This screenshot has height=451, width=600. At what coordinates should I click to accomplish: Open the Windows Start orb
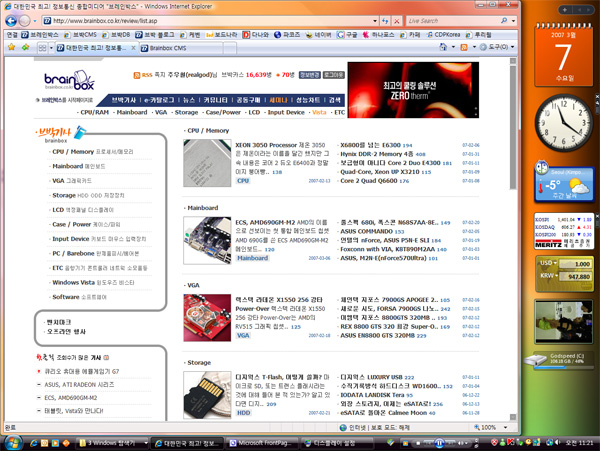tap(13, 443)
